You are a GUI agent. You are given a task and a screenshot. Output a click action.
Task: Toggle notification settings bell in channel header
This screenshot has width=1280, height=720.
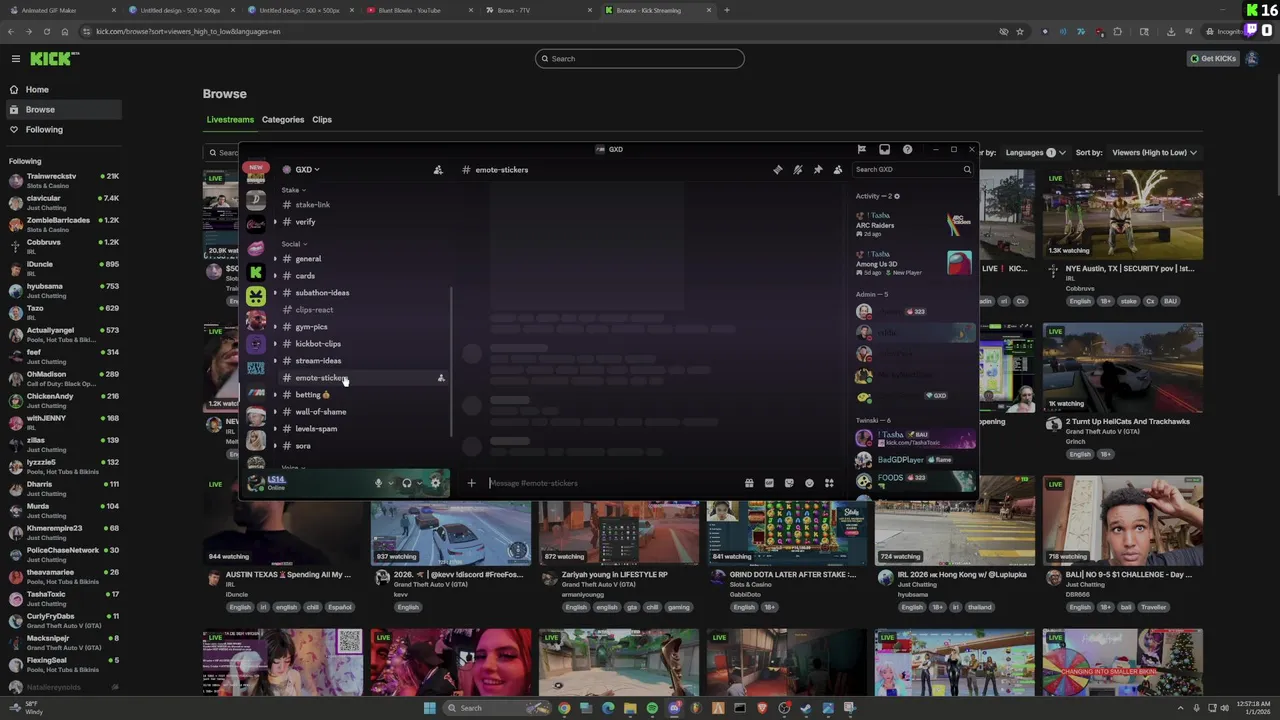(798, 170)
